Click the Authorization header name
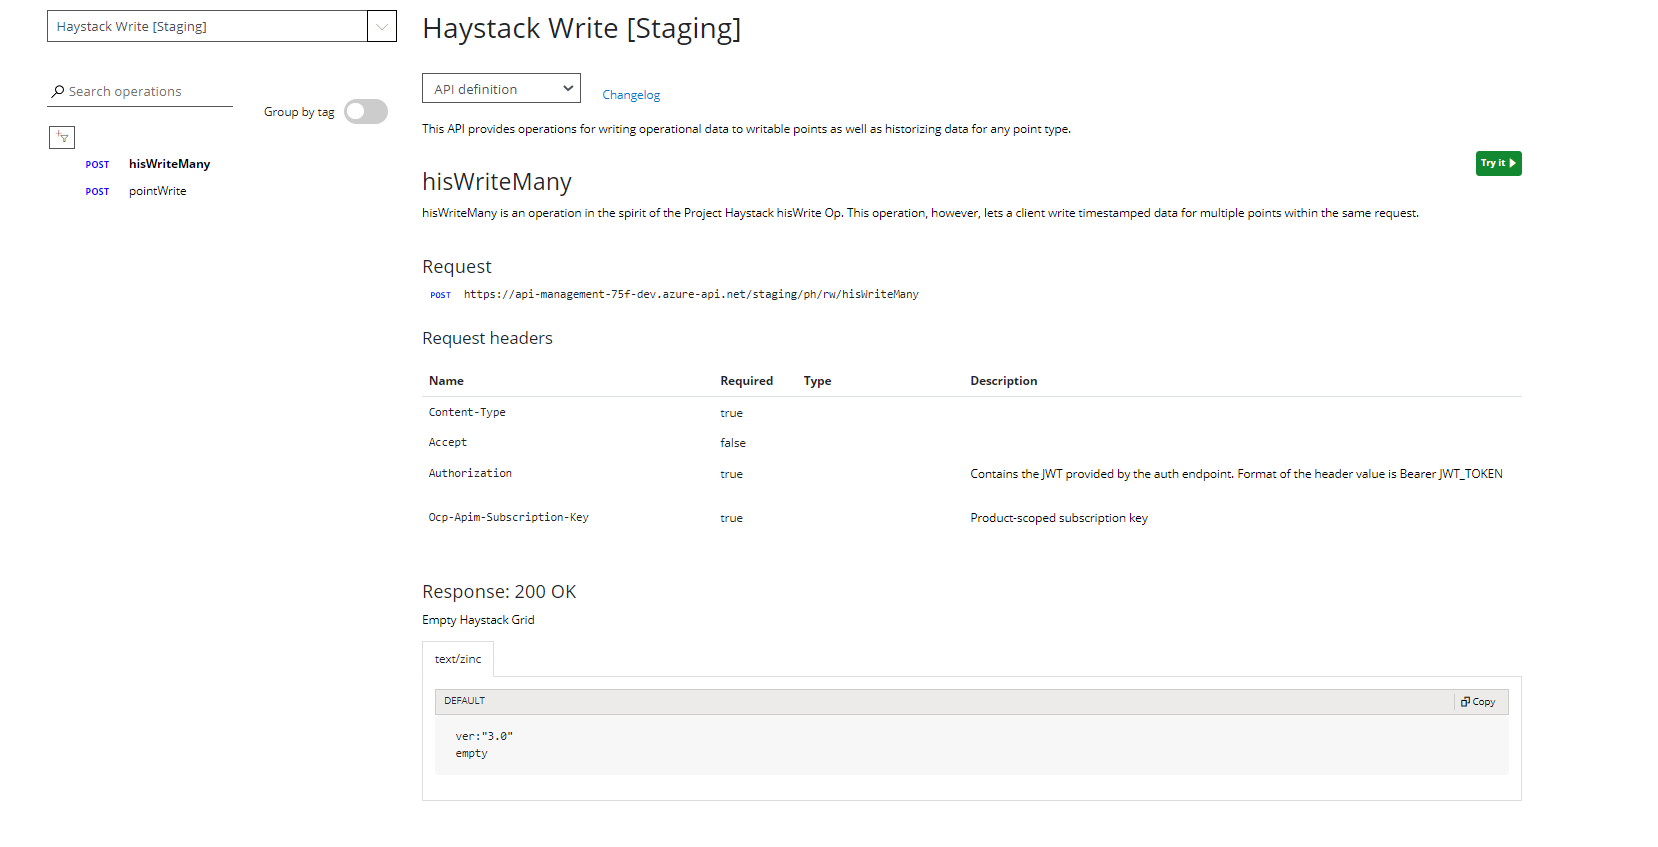1658x847 pixels. [470, 473]
